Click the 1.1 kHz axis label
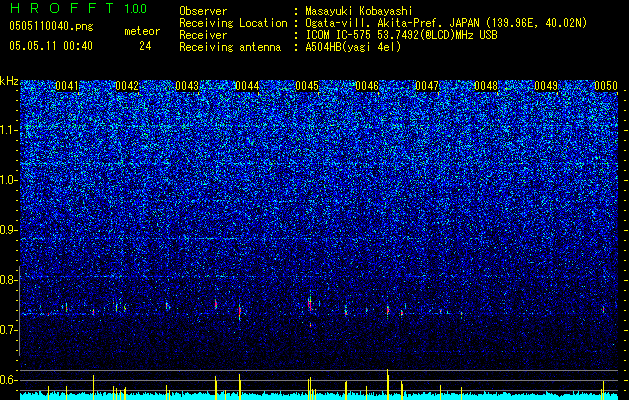The image size is (629, 400). [8, 130]
